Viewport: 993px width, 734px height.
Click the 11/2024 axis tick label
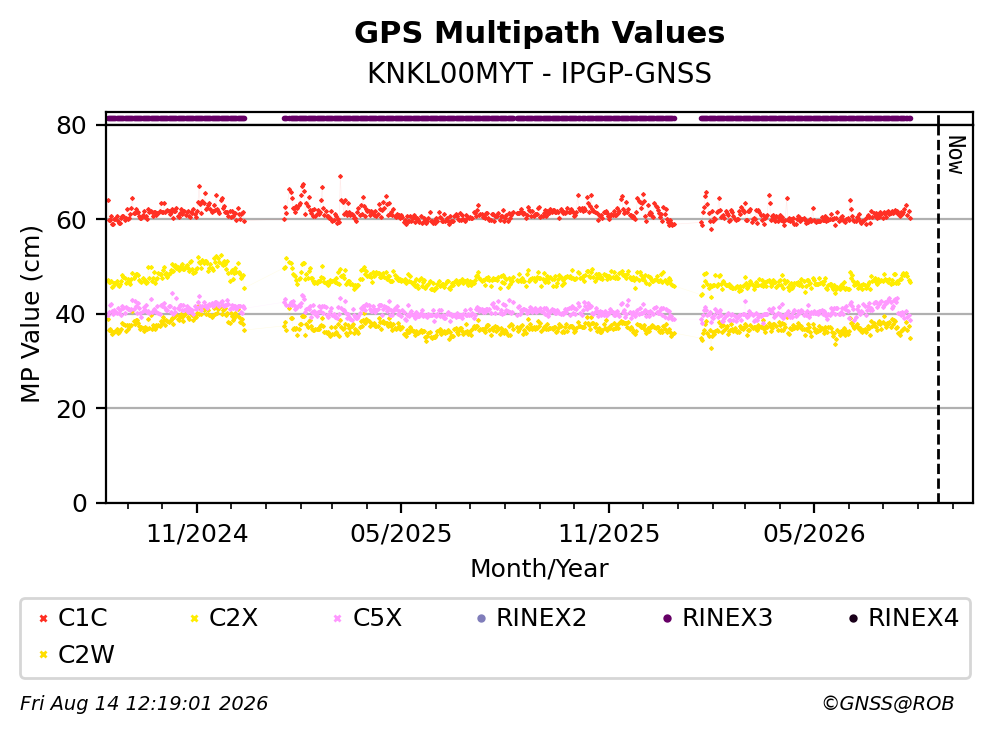pos(197,534)
